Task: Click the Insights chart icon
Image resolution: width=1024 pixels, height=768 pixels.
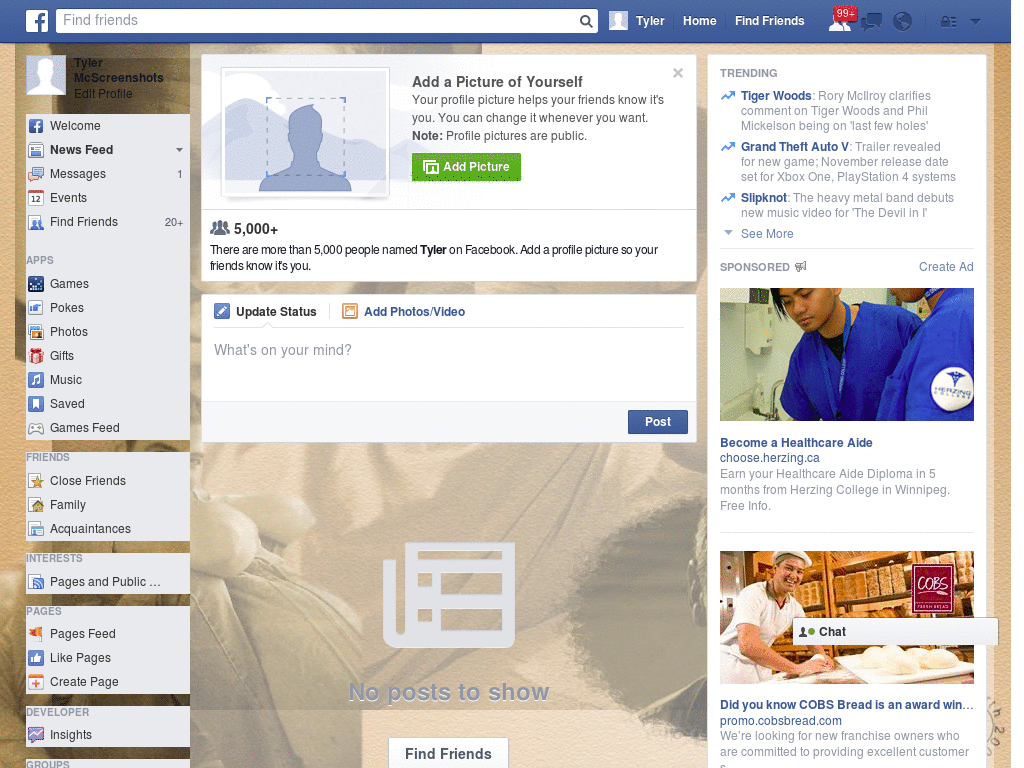Action: click(x=36, y=735)
